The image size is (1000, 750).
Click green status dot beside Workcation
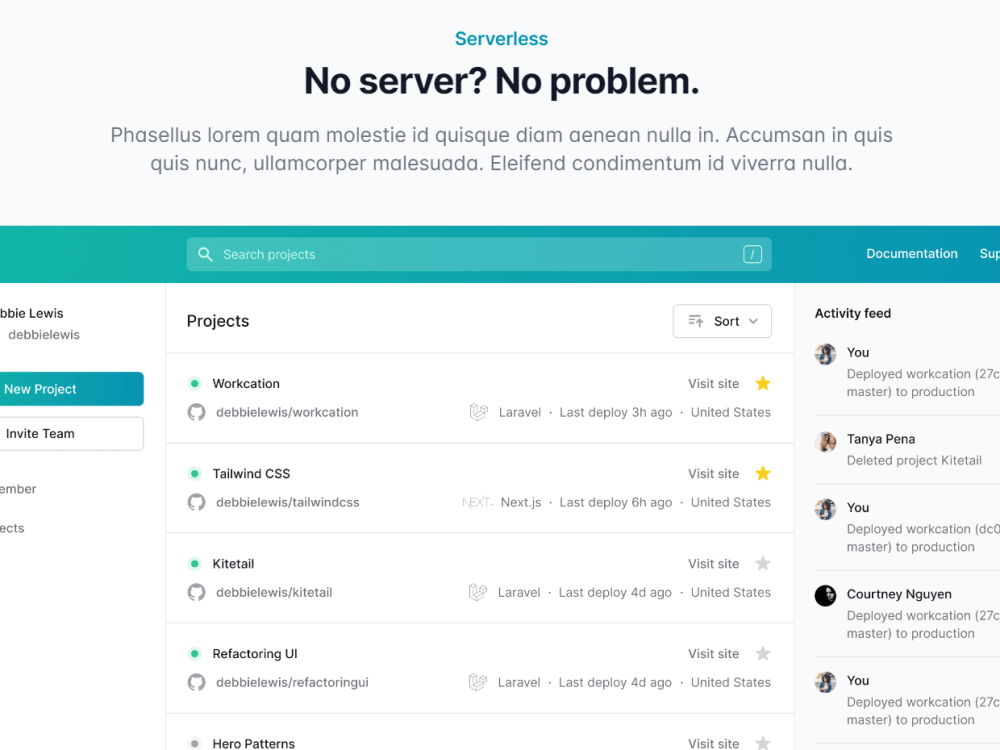point(195,383)
